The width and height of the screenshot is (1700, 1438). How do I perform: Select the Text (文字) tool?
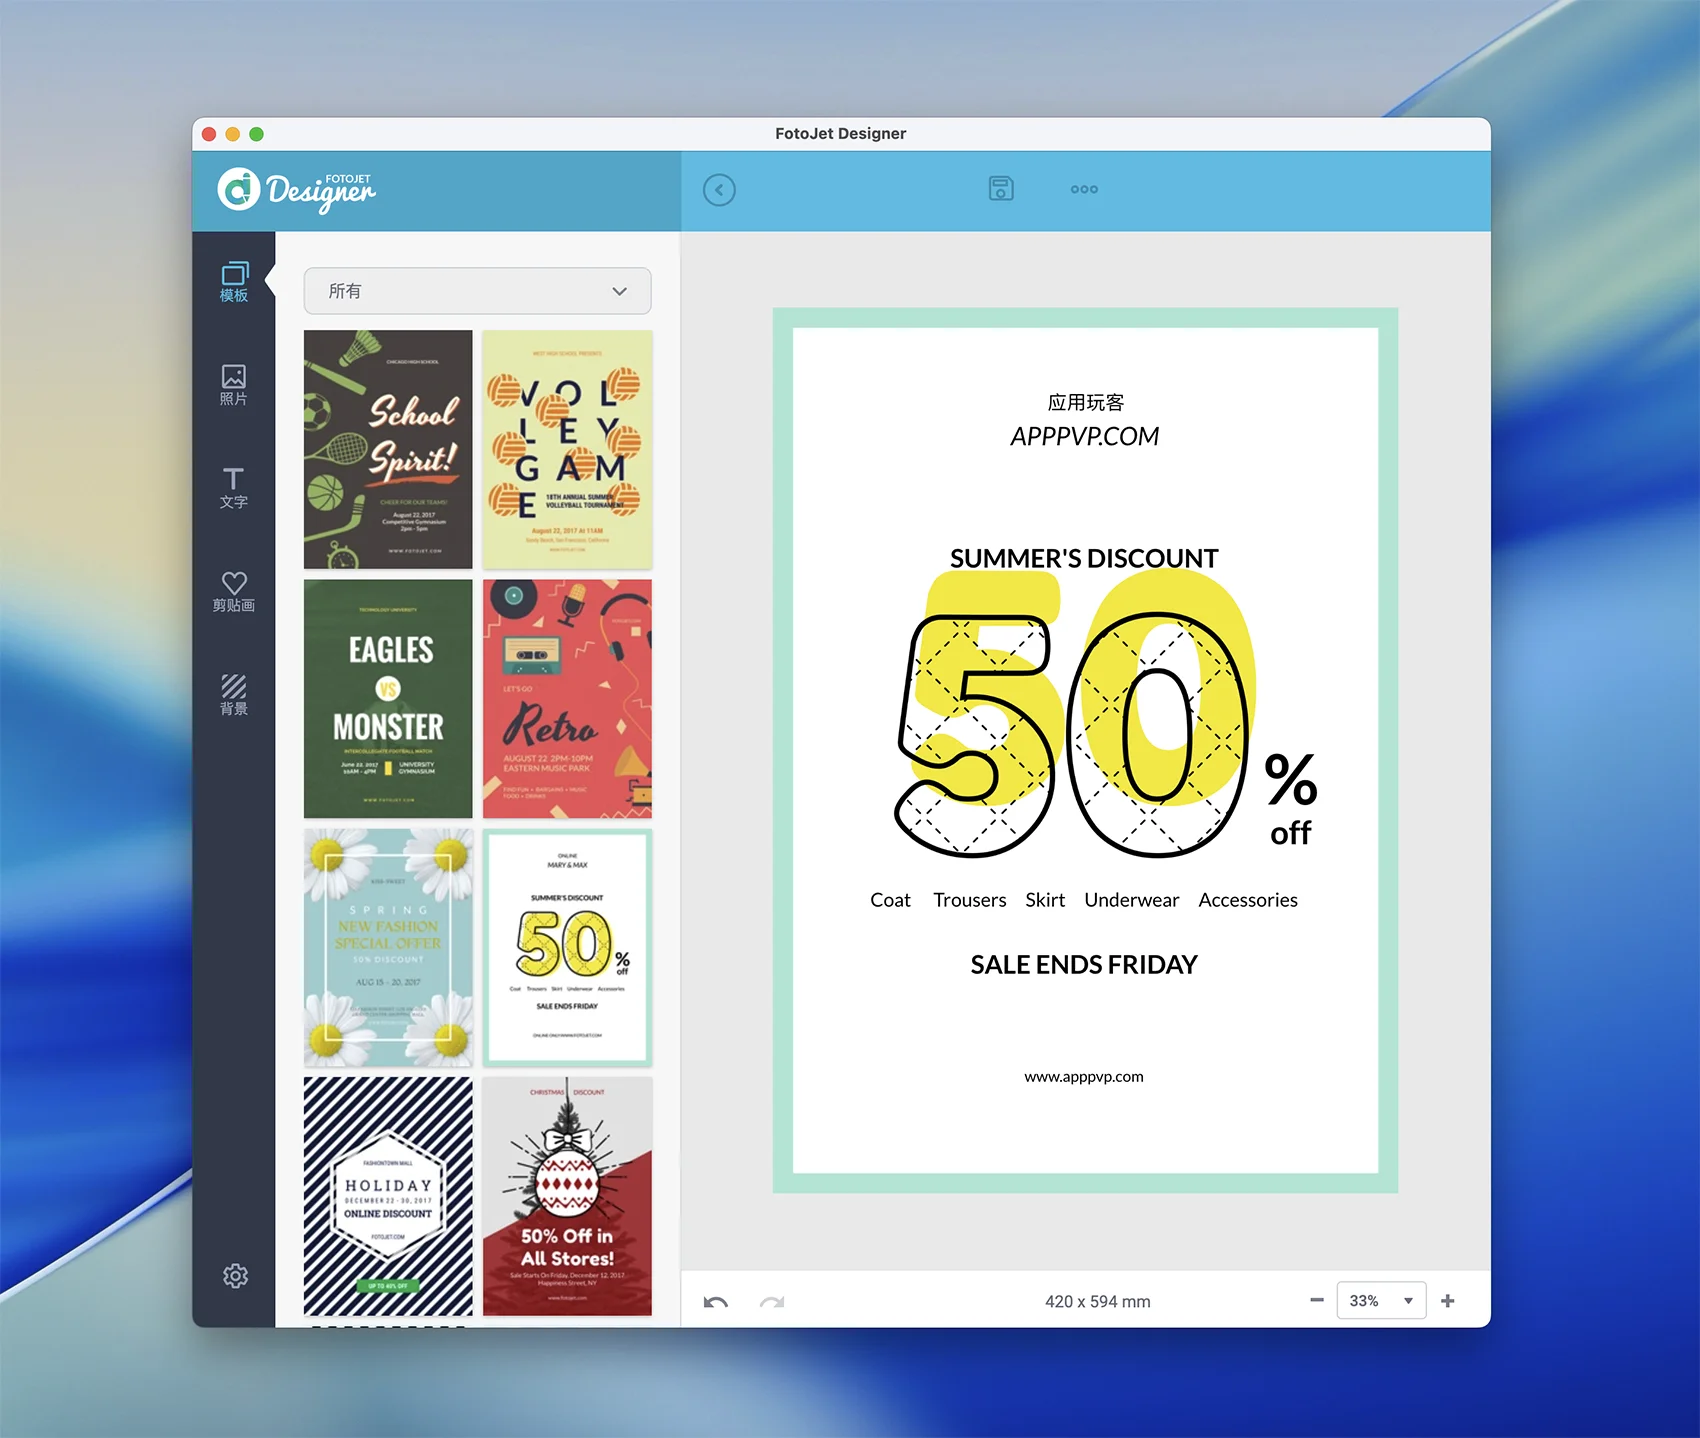233,488
